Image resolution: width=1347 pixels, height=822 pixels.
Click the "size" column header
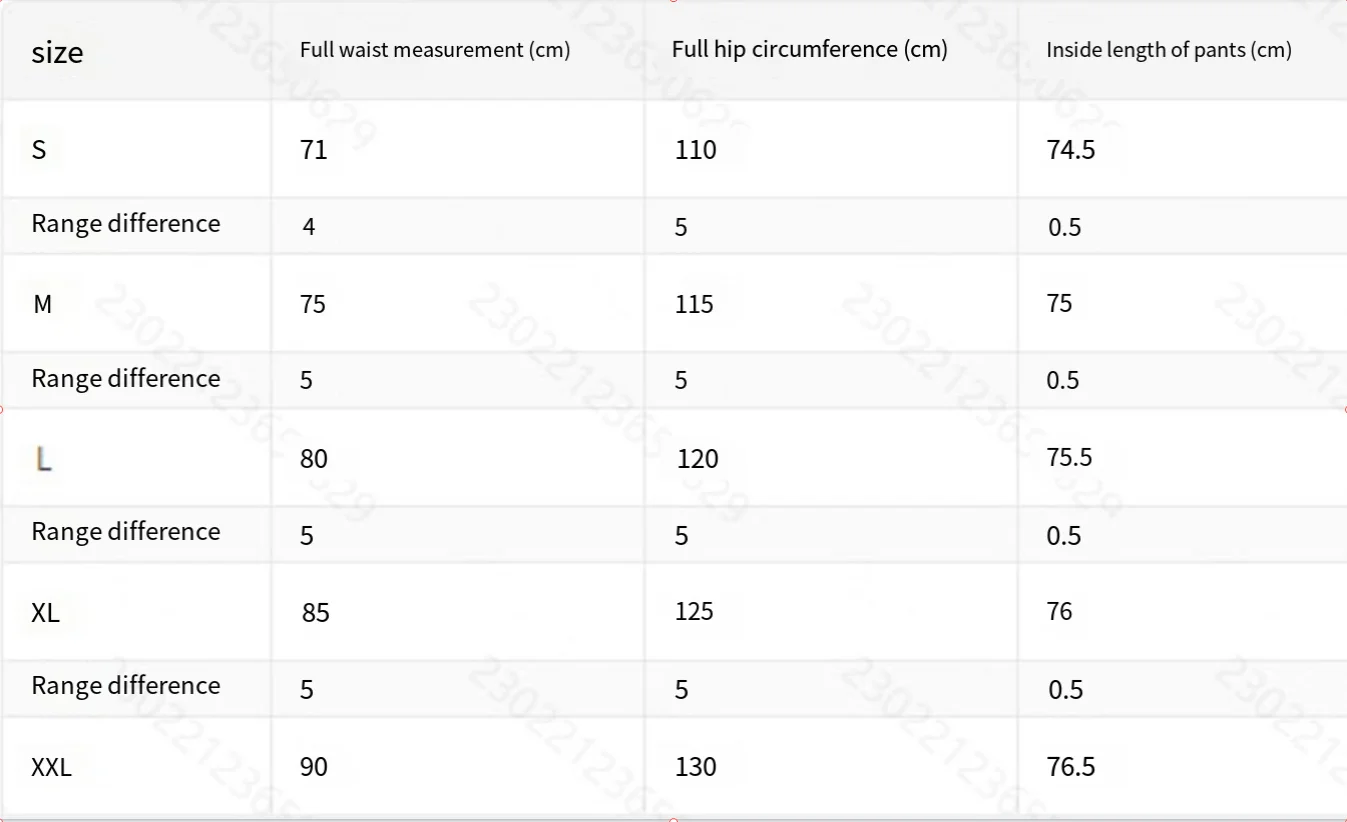tap(57, 52)
